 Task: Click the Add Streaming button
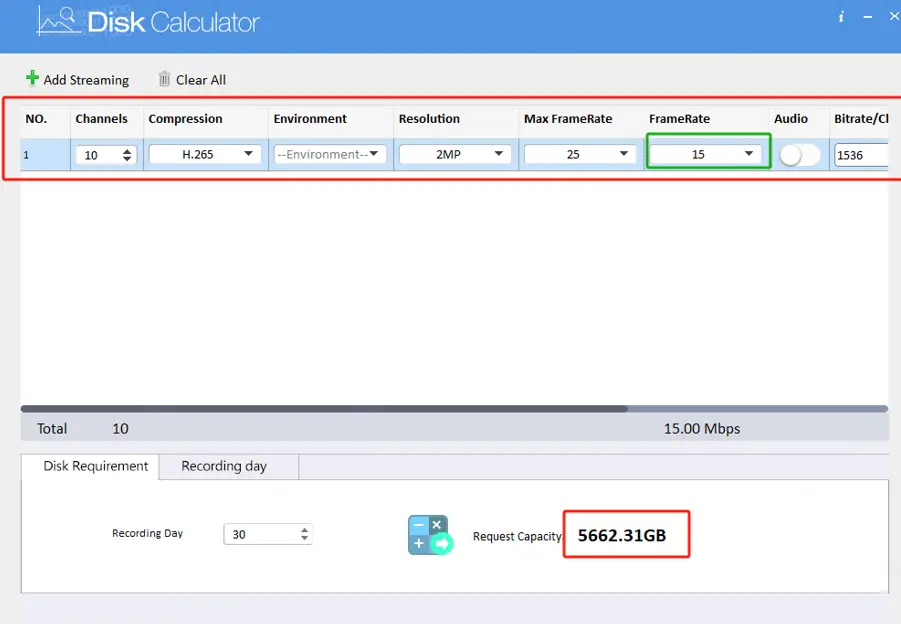[x=78, y=79]
